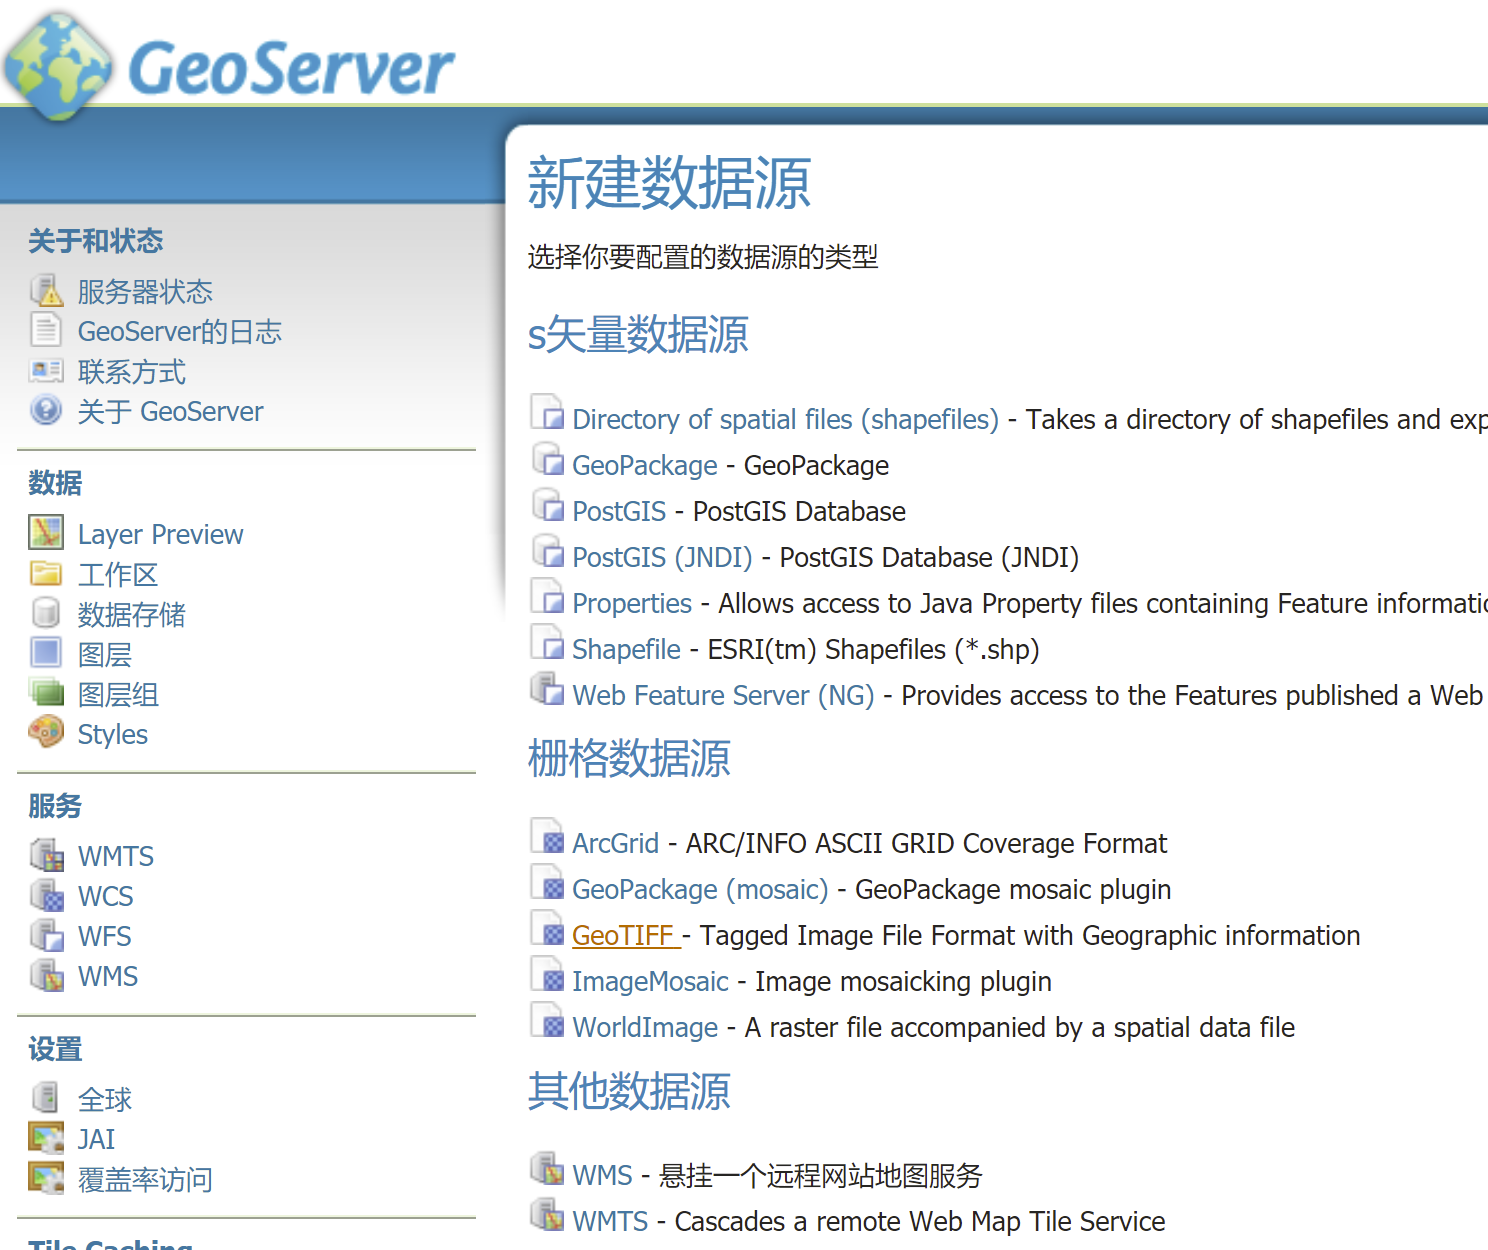Open the WMS service settings in sidebar
The height and width of the screenshot is (1250, 1488).
click(108, 976)
